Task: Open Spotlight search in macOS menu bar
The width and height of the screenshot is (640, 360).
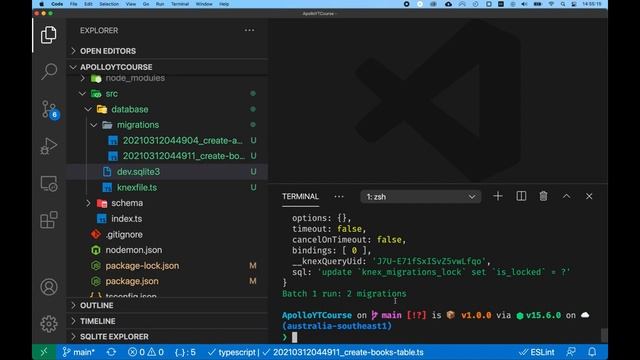Action: pos(563,4)
